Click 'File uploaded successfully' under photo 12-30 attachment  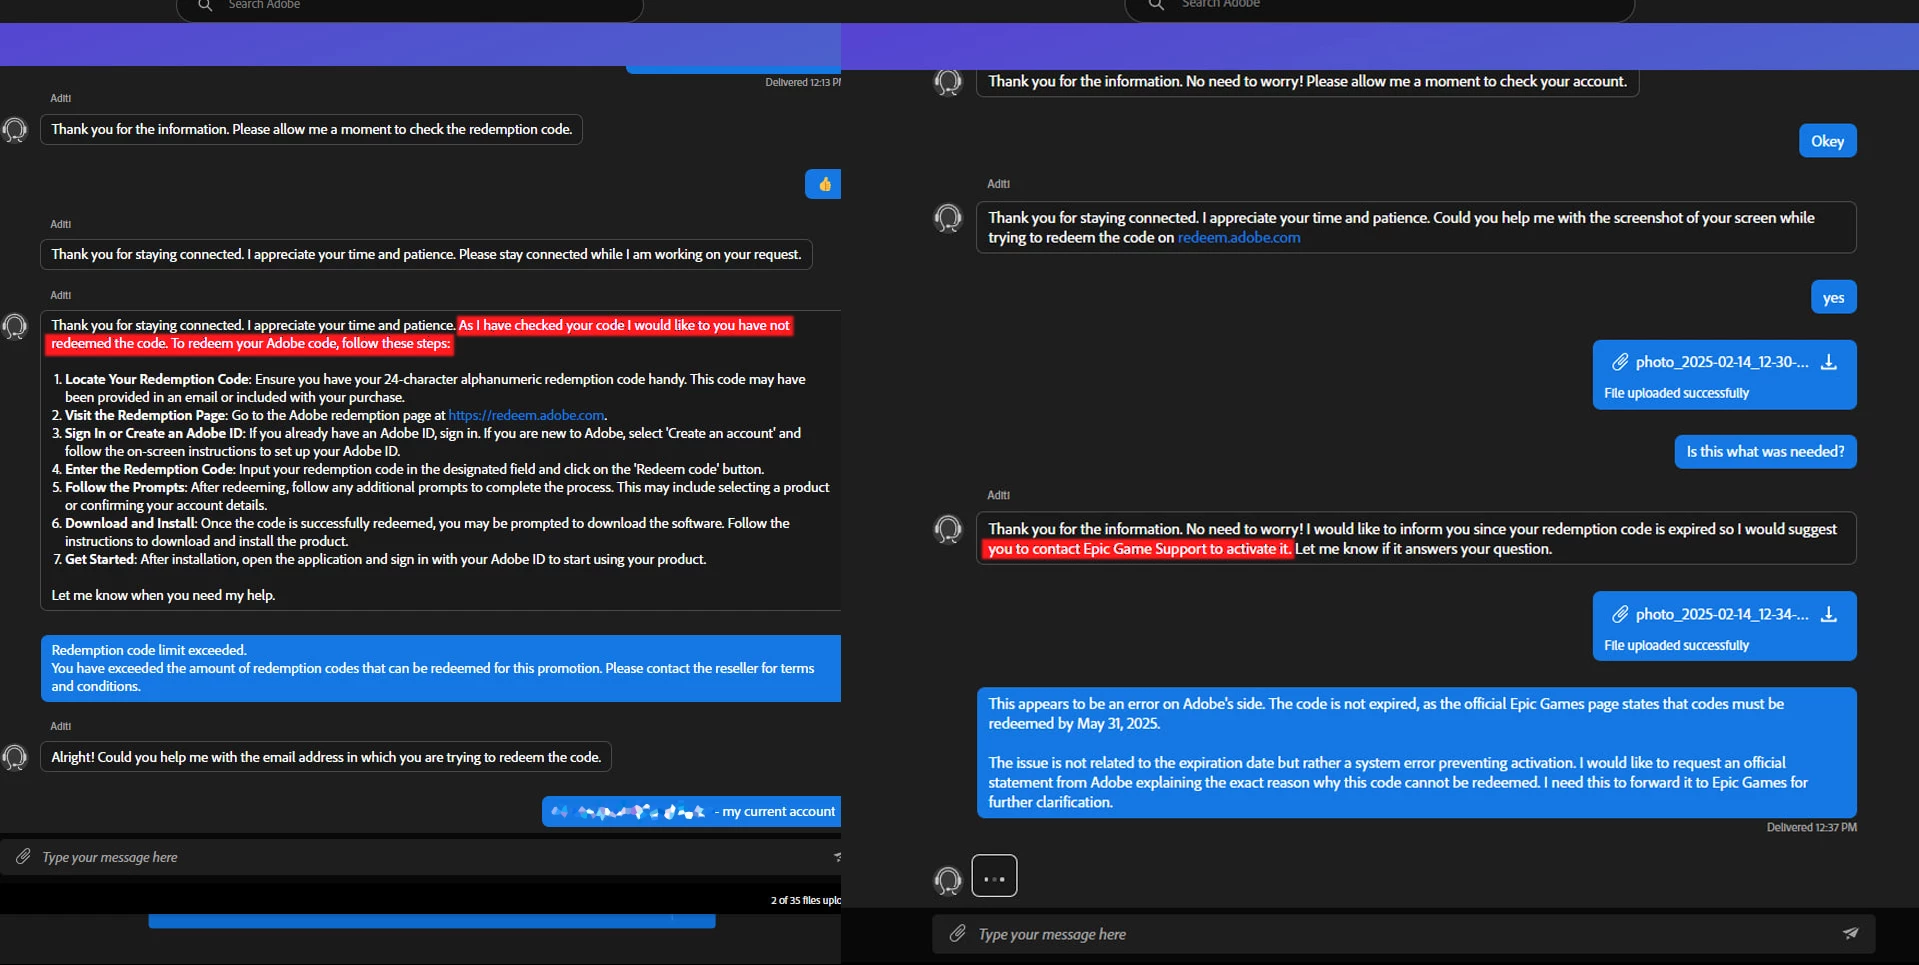[1677, 393]
